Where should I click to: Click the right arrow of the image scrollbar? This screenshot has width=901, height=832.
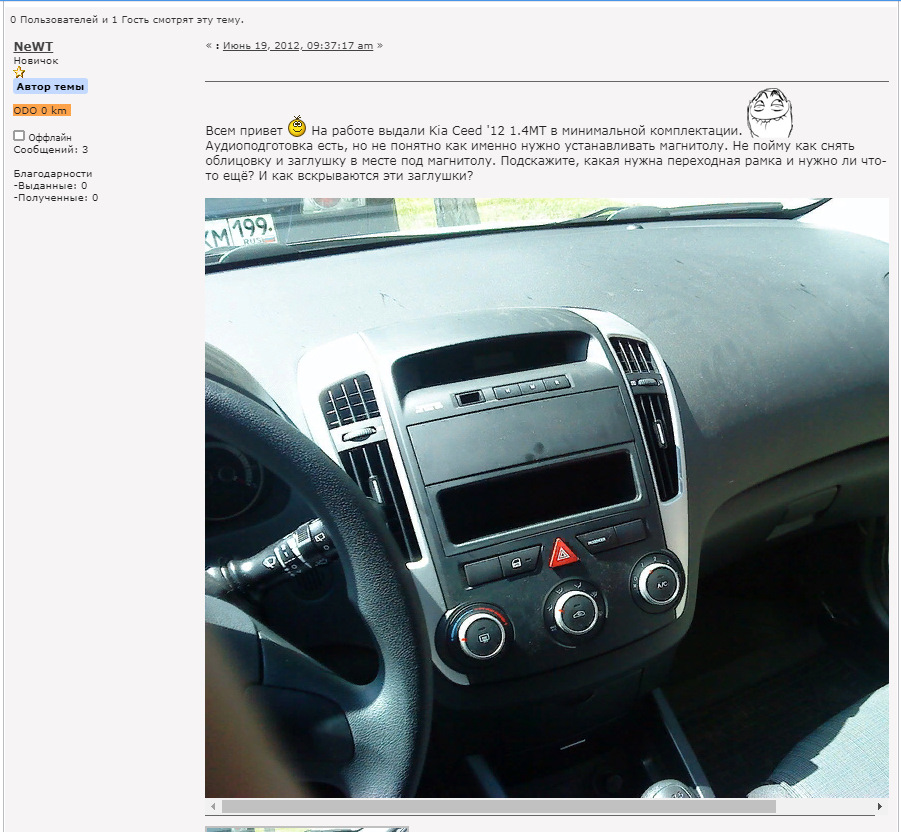coord(880,806)
